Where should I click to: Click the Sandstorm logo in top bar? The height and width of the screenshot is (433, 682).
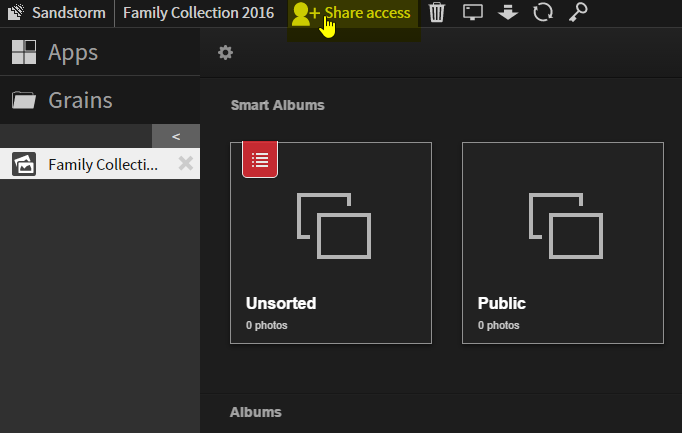16,13
